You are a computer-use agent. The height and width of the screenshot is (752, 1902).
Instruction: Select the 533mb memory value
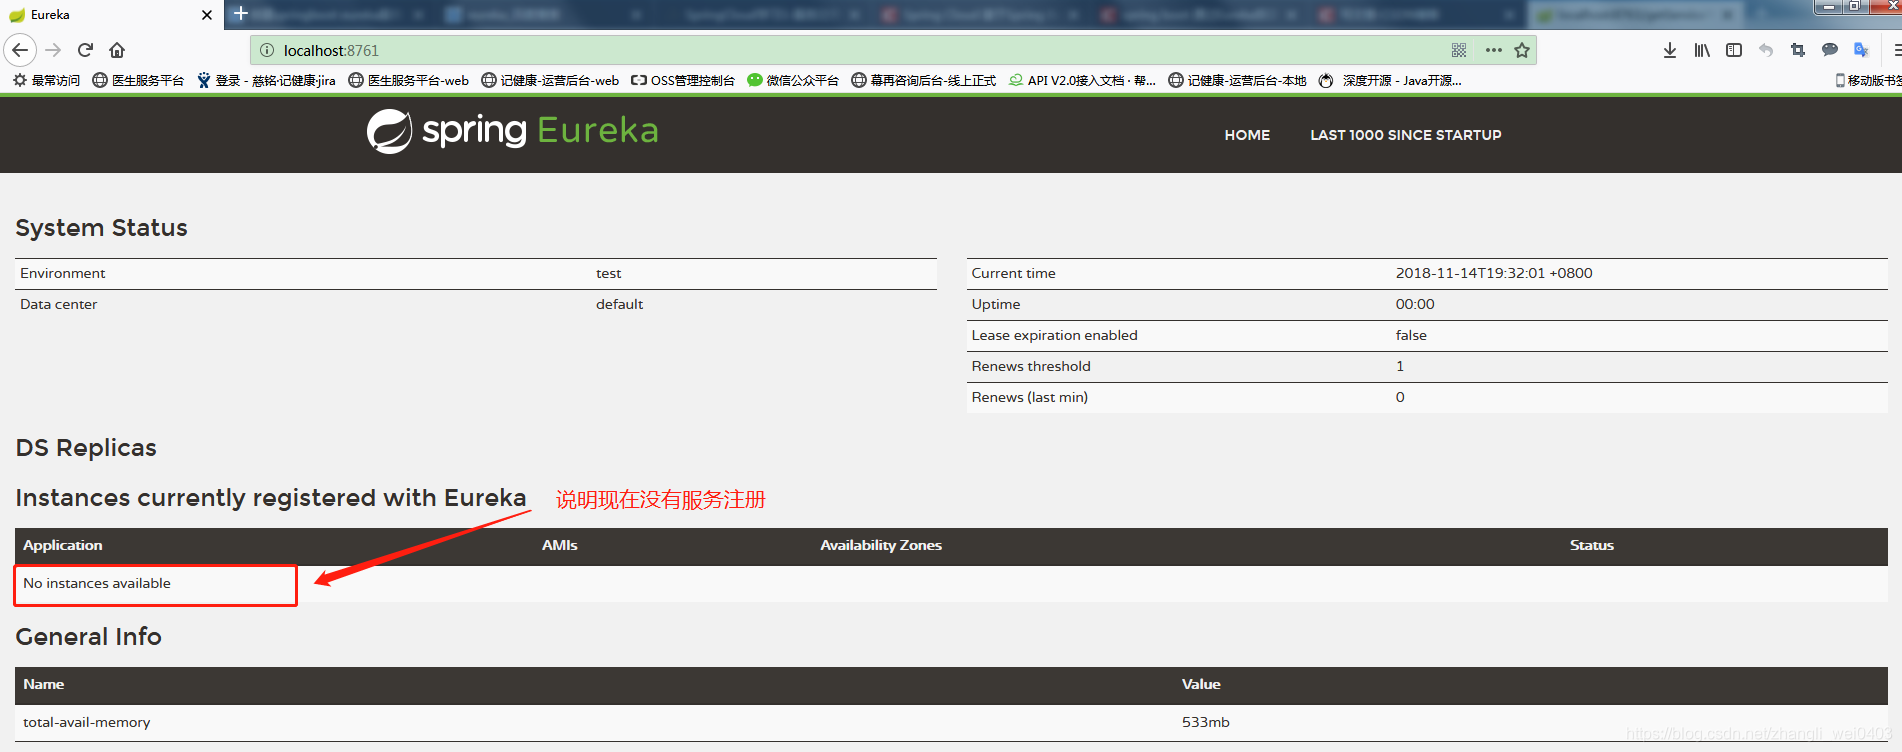click(x=1206, y=722)
